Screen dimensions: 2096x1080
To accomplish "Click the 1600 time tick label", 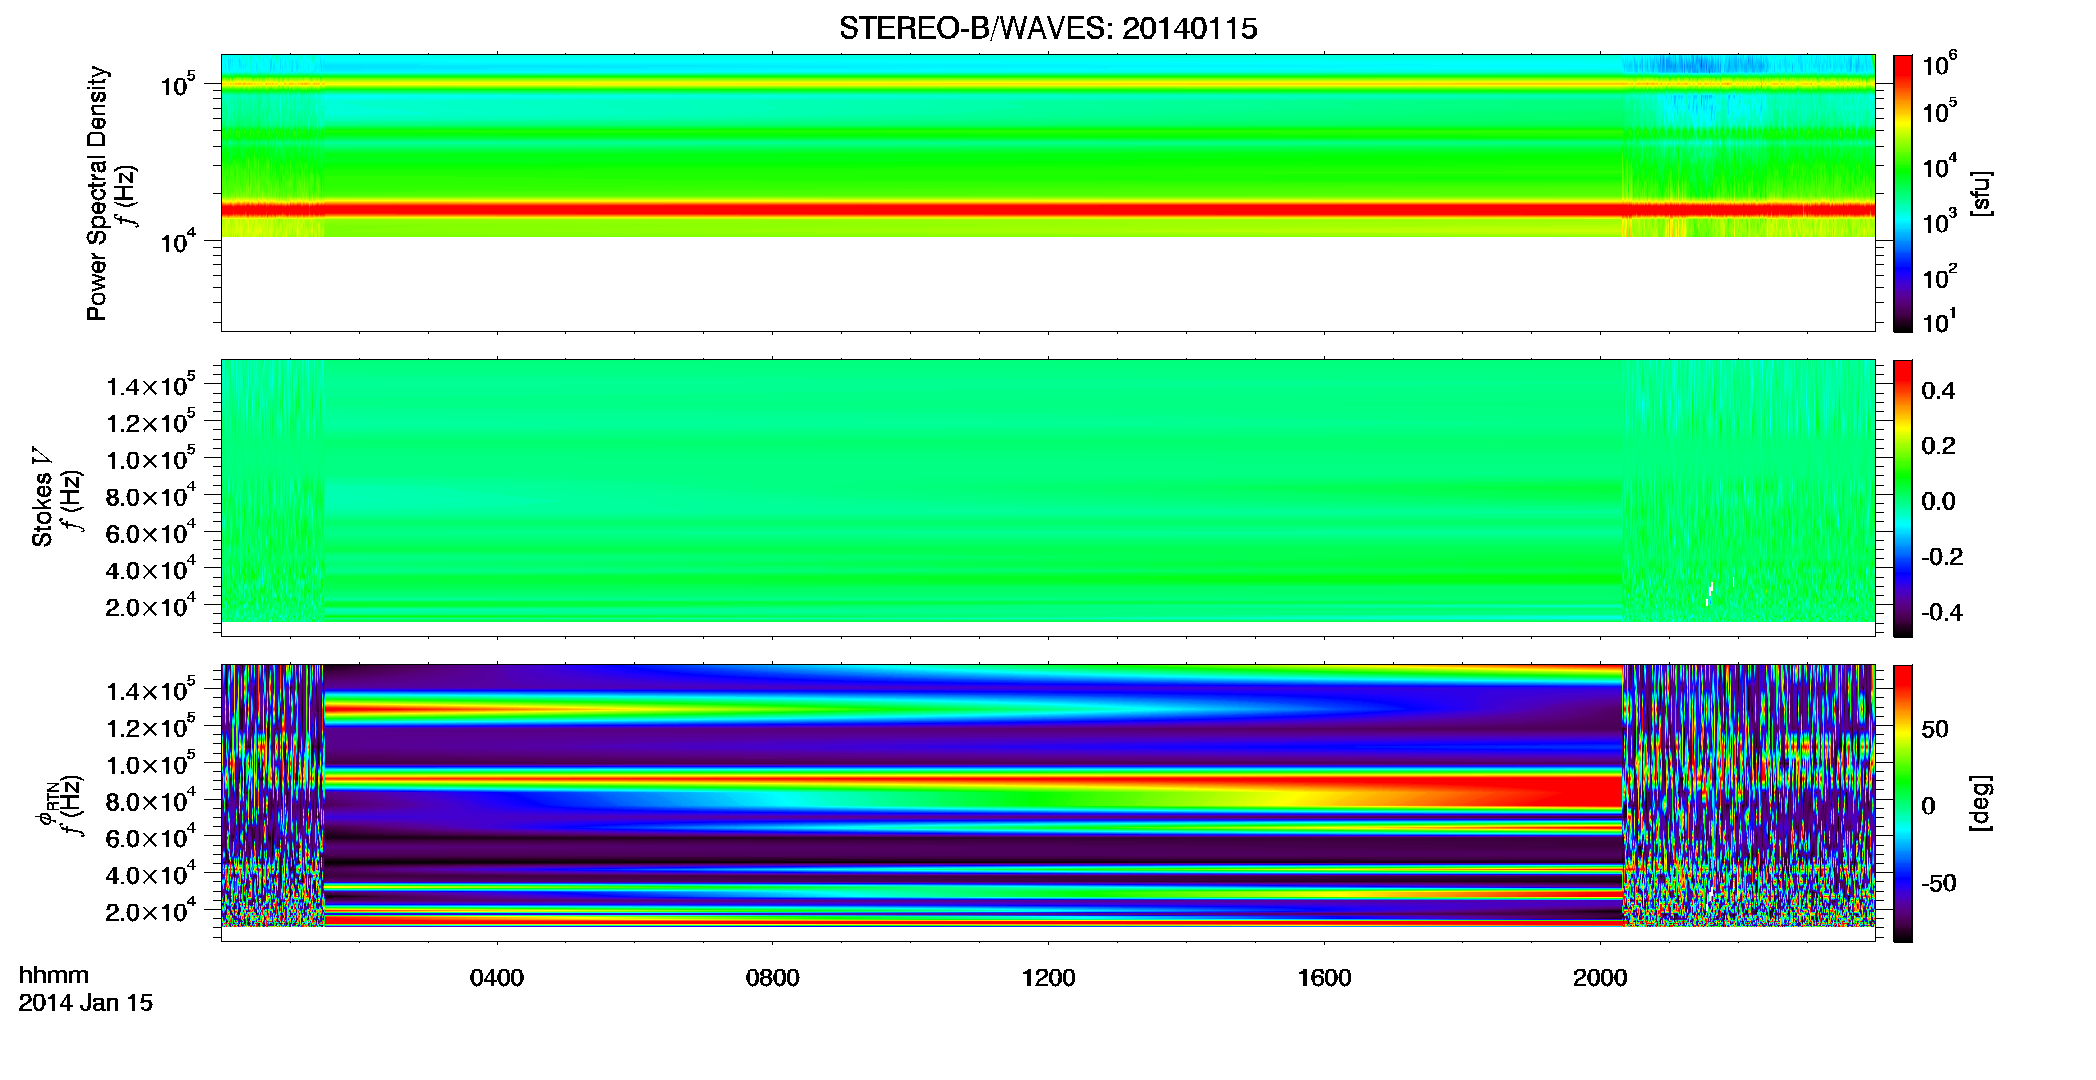I will (x=1324, y=978).
